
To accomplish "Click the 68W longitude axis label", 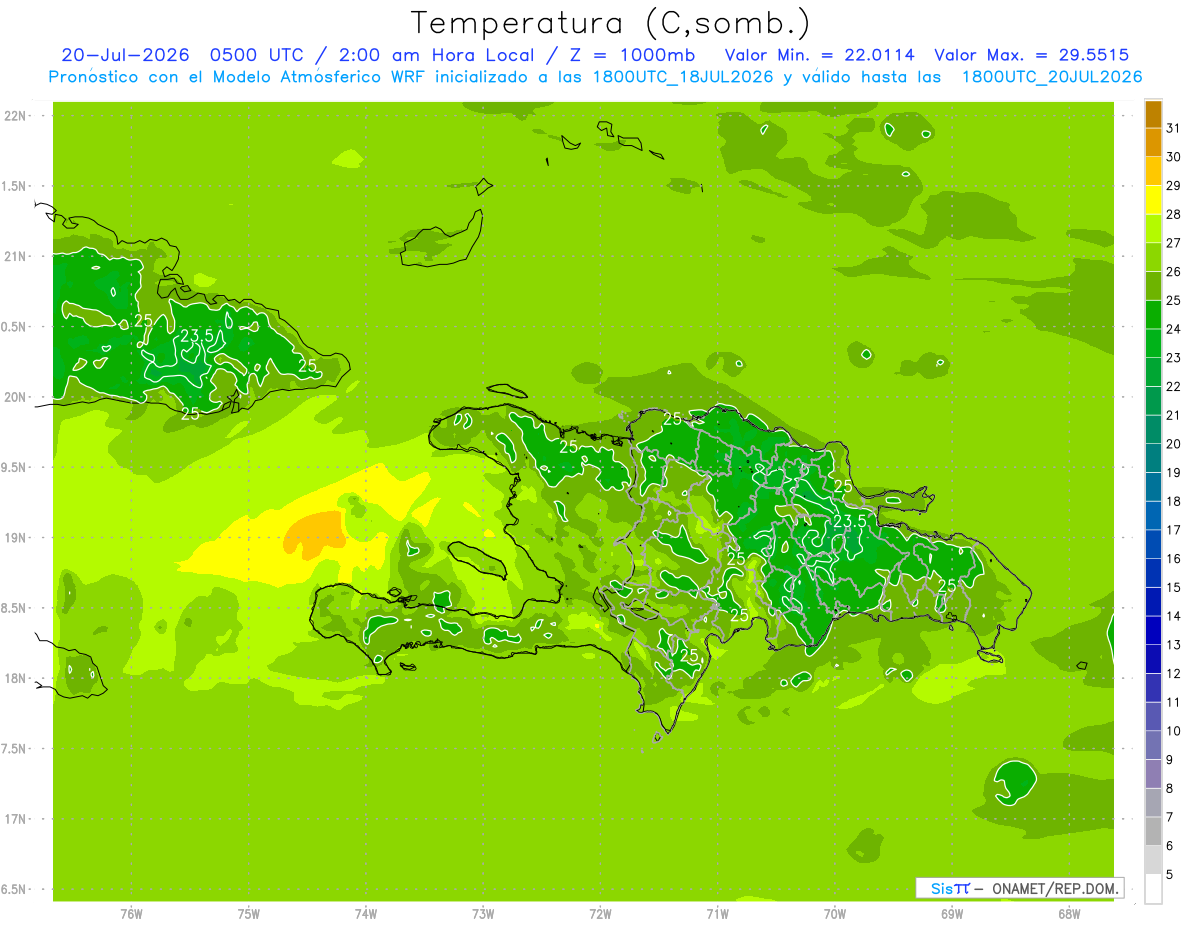I will click(1068, 913).
